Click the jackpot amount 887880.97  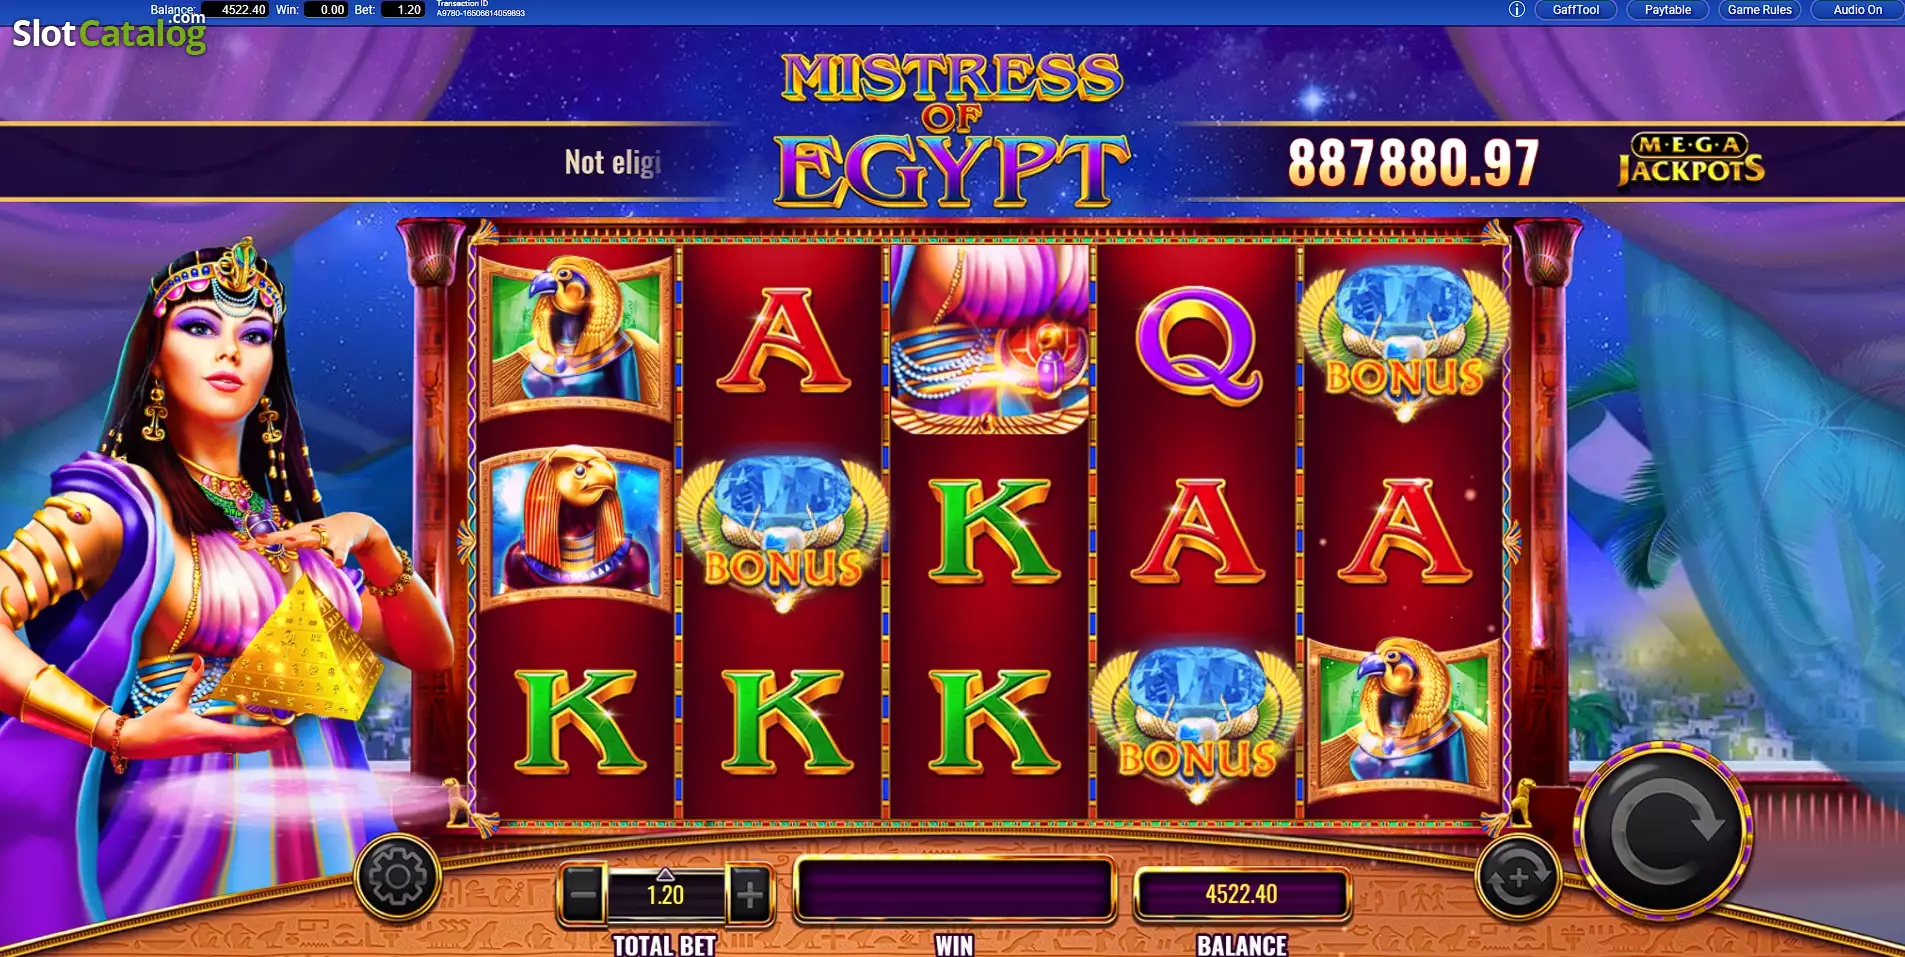tap(1412, 163)
